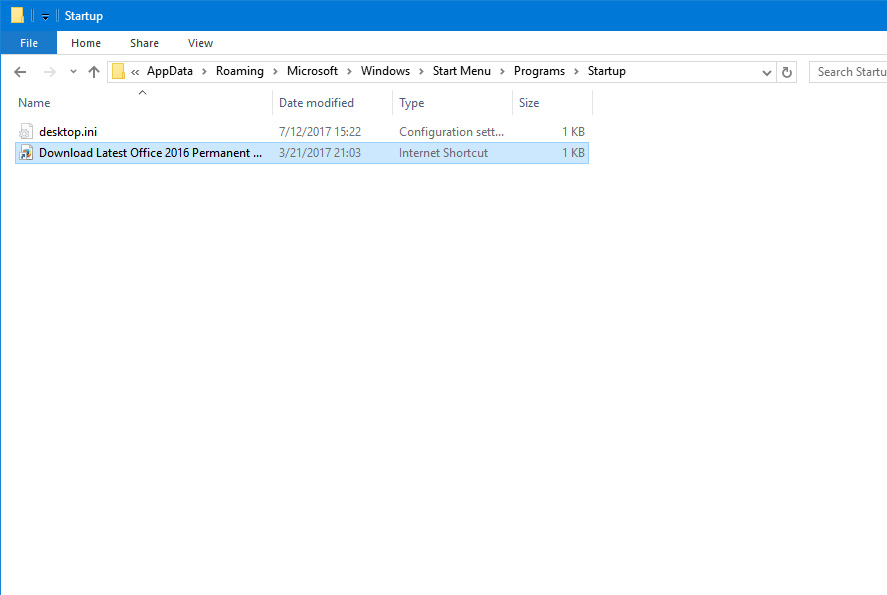
Task: Refresh the Startup folder view
Action: (787, 72)
